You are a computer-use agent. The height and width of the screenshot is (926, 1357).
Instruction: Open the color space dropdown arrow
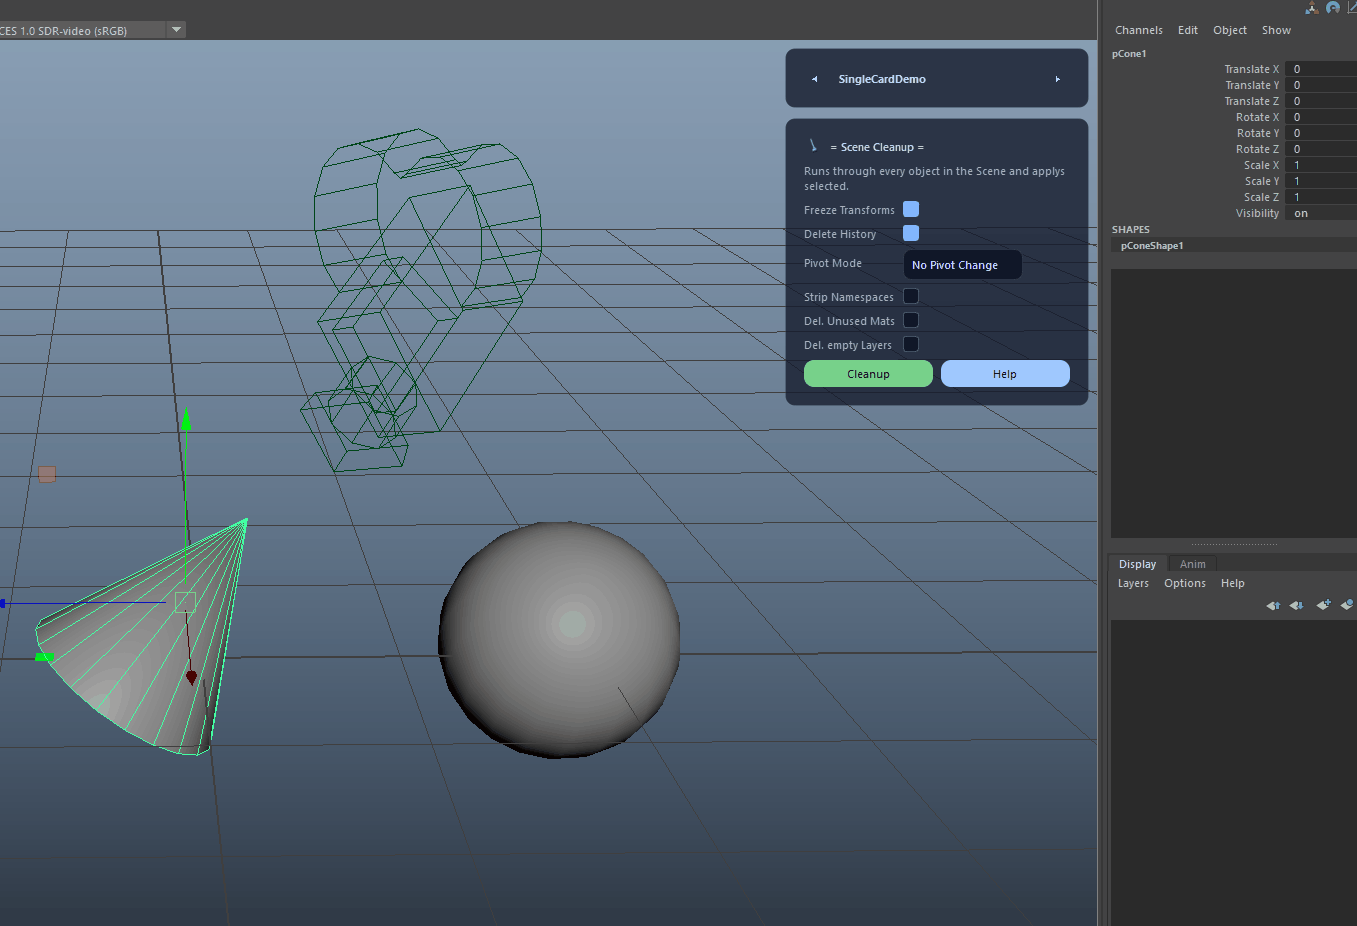click(x=177, y=30)
